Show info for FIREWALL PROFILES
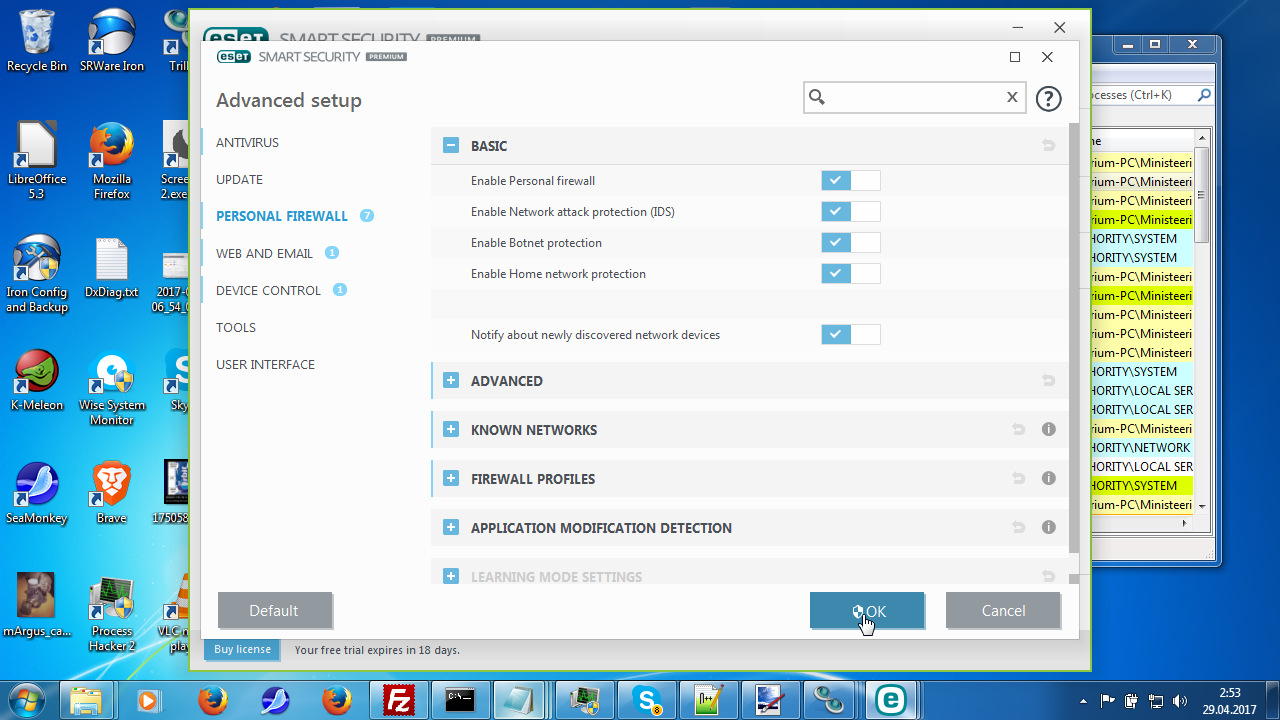Viewport: 1280px width, 720px height. [1048, 479]
